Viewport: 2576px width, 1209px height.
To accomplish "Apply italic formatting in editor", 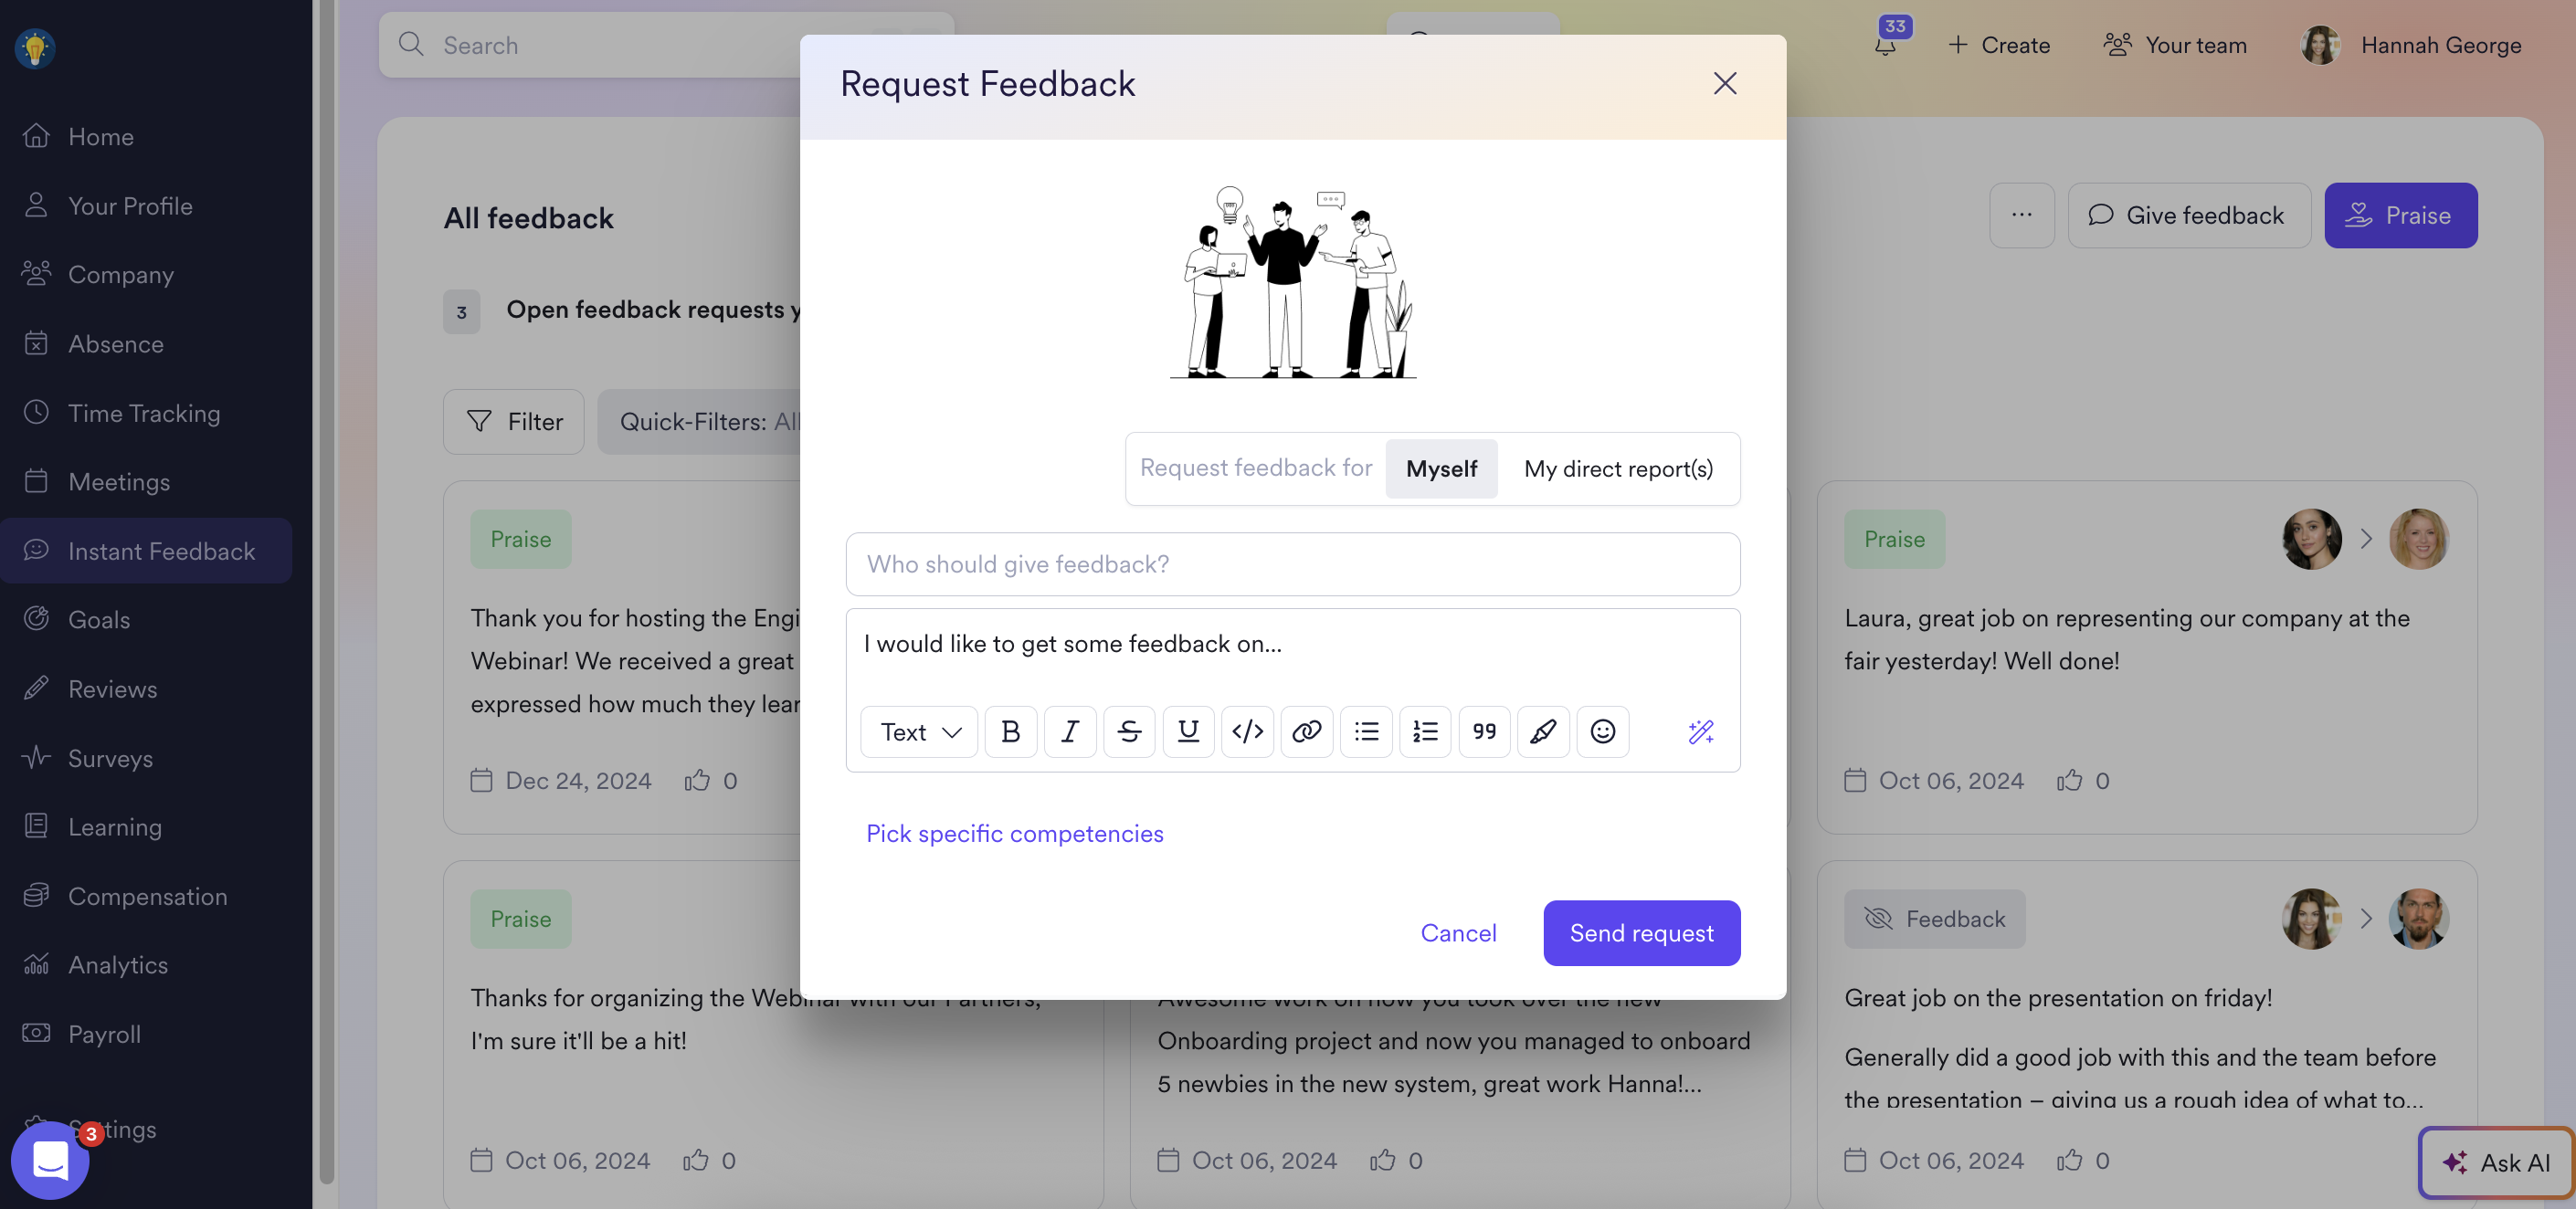I will [1069, 732].
